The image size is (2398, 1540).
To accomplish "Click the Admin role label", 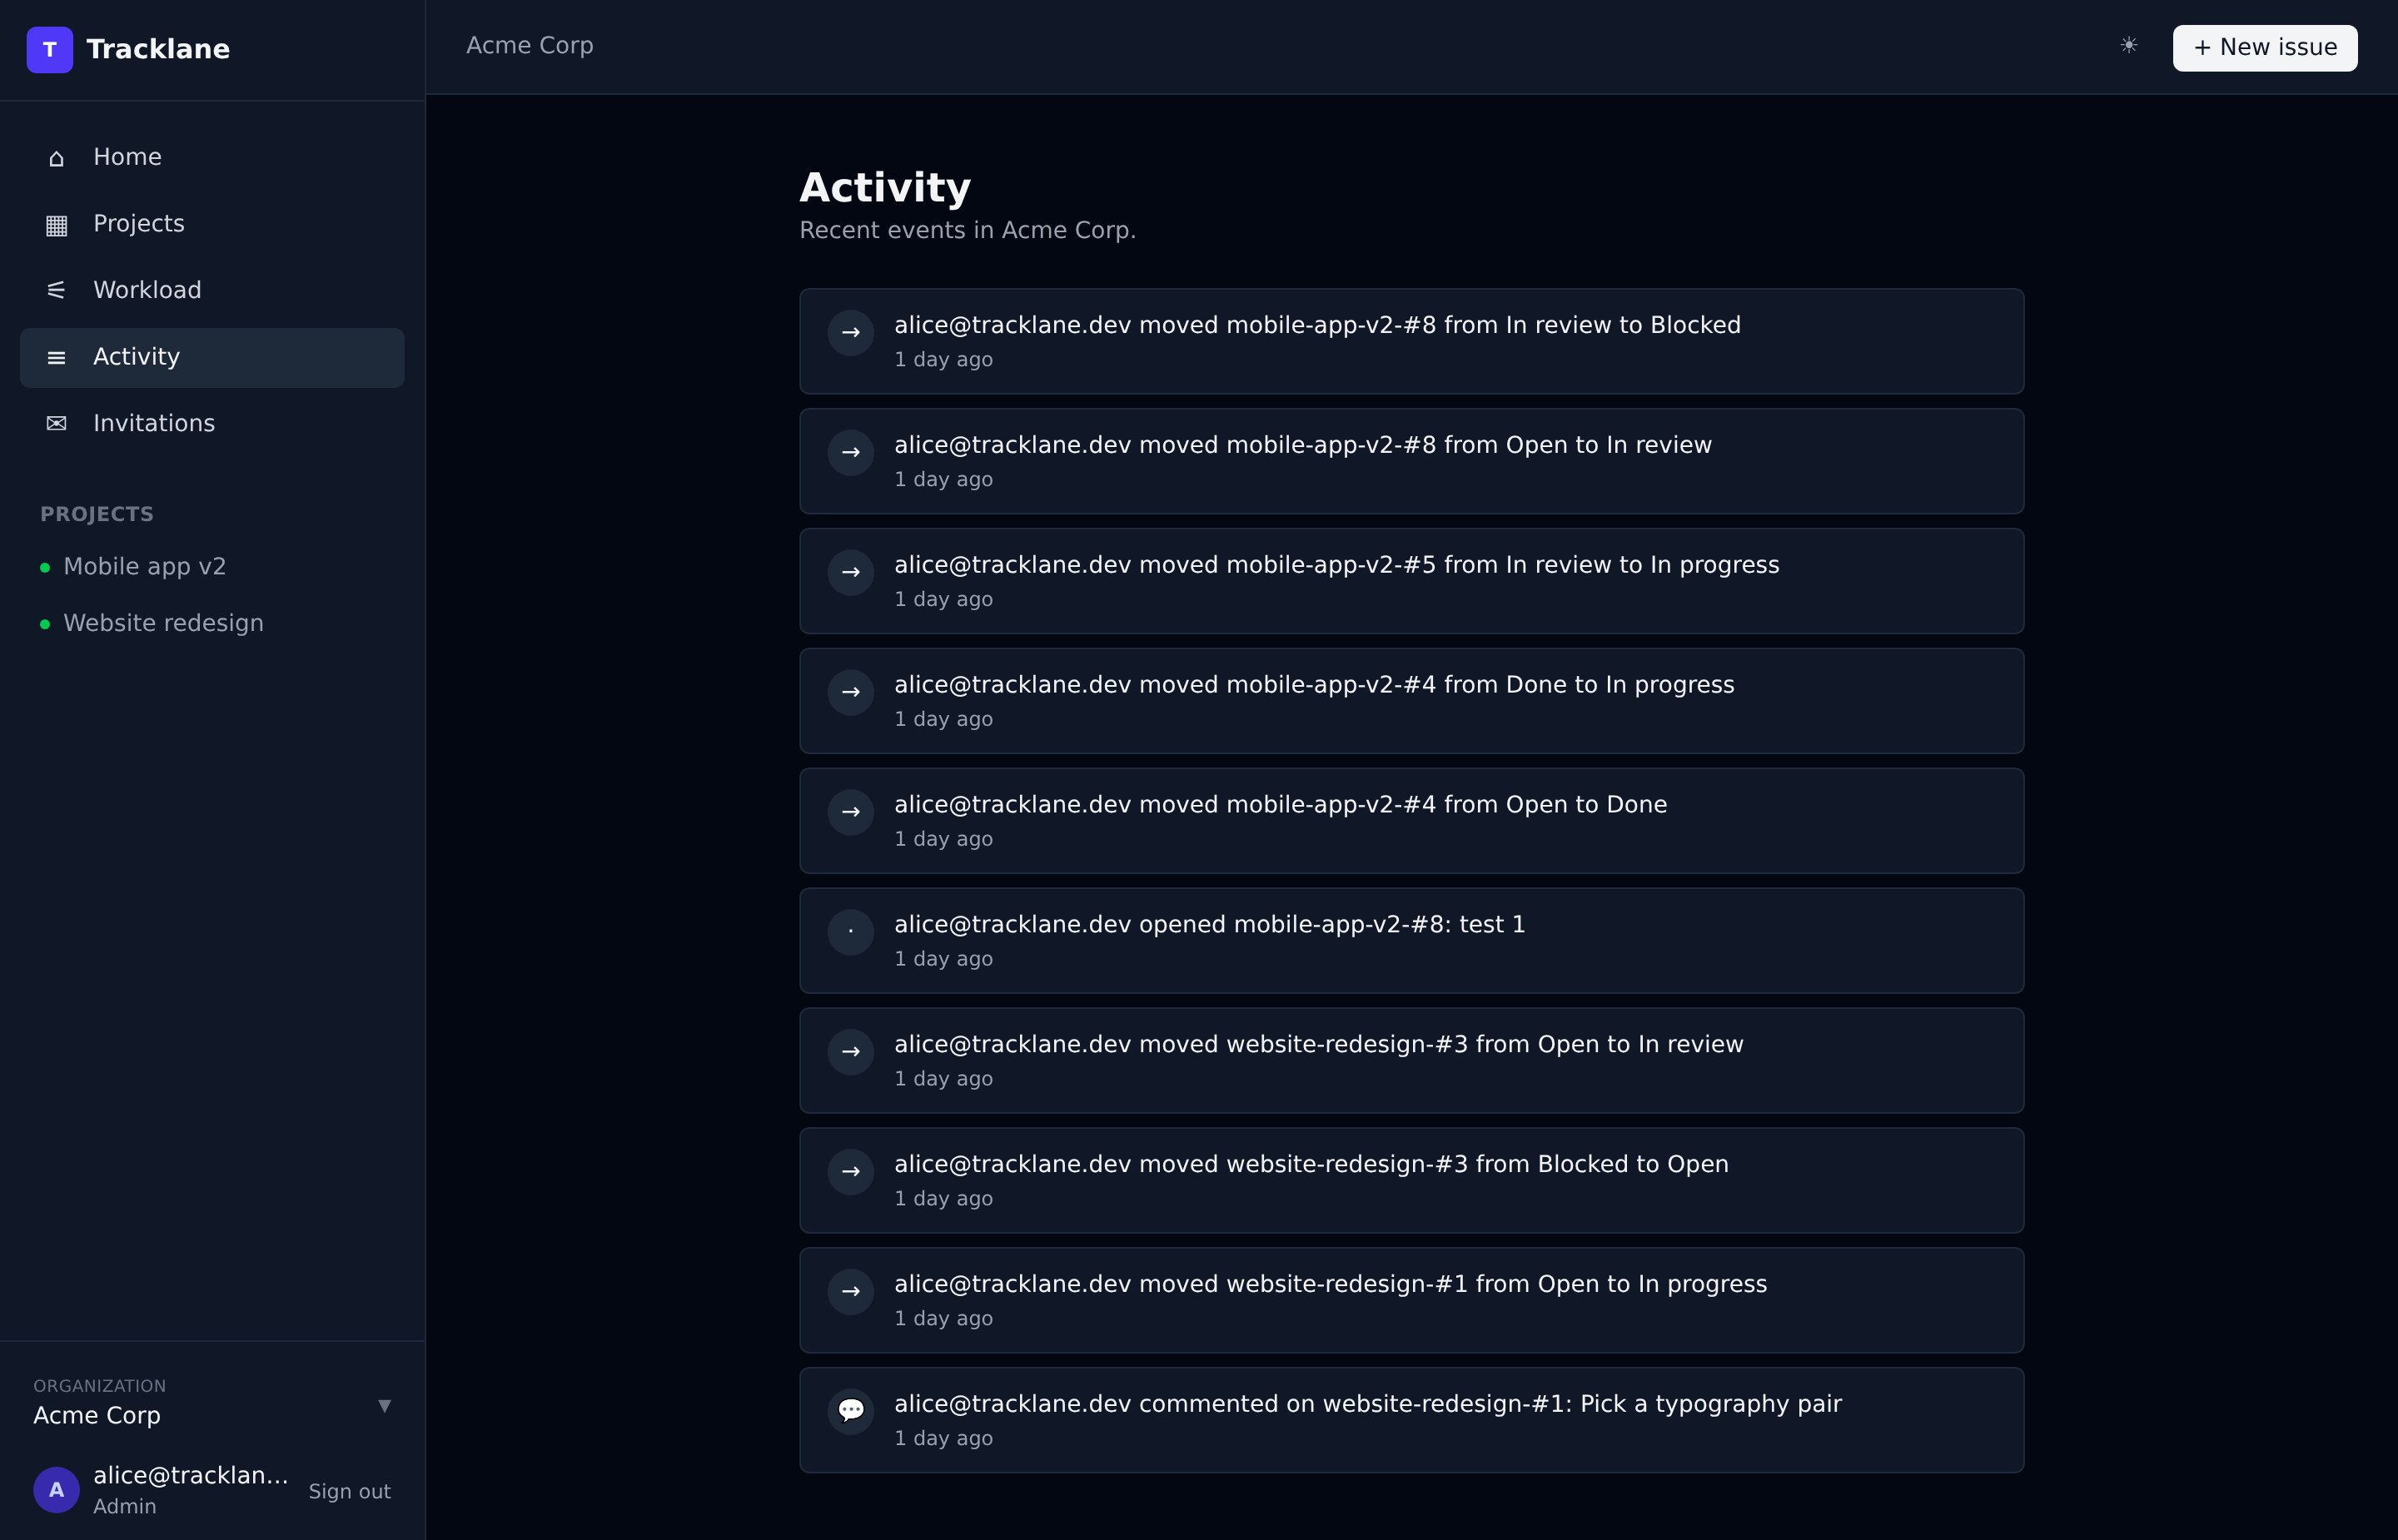I will click(x=124, y=1507).
